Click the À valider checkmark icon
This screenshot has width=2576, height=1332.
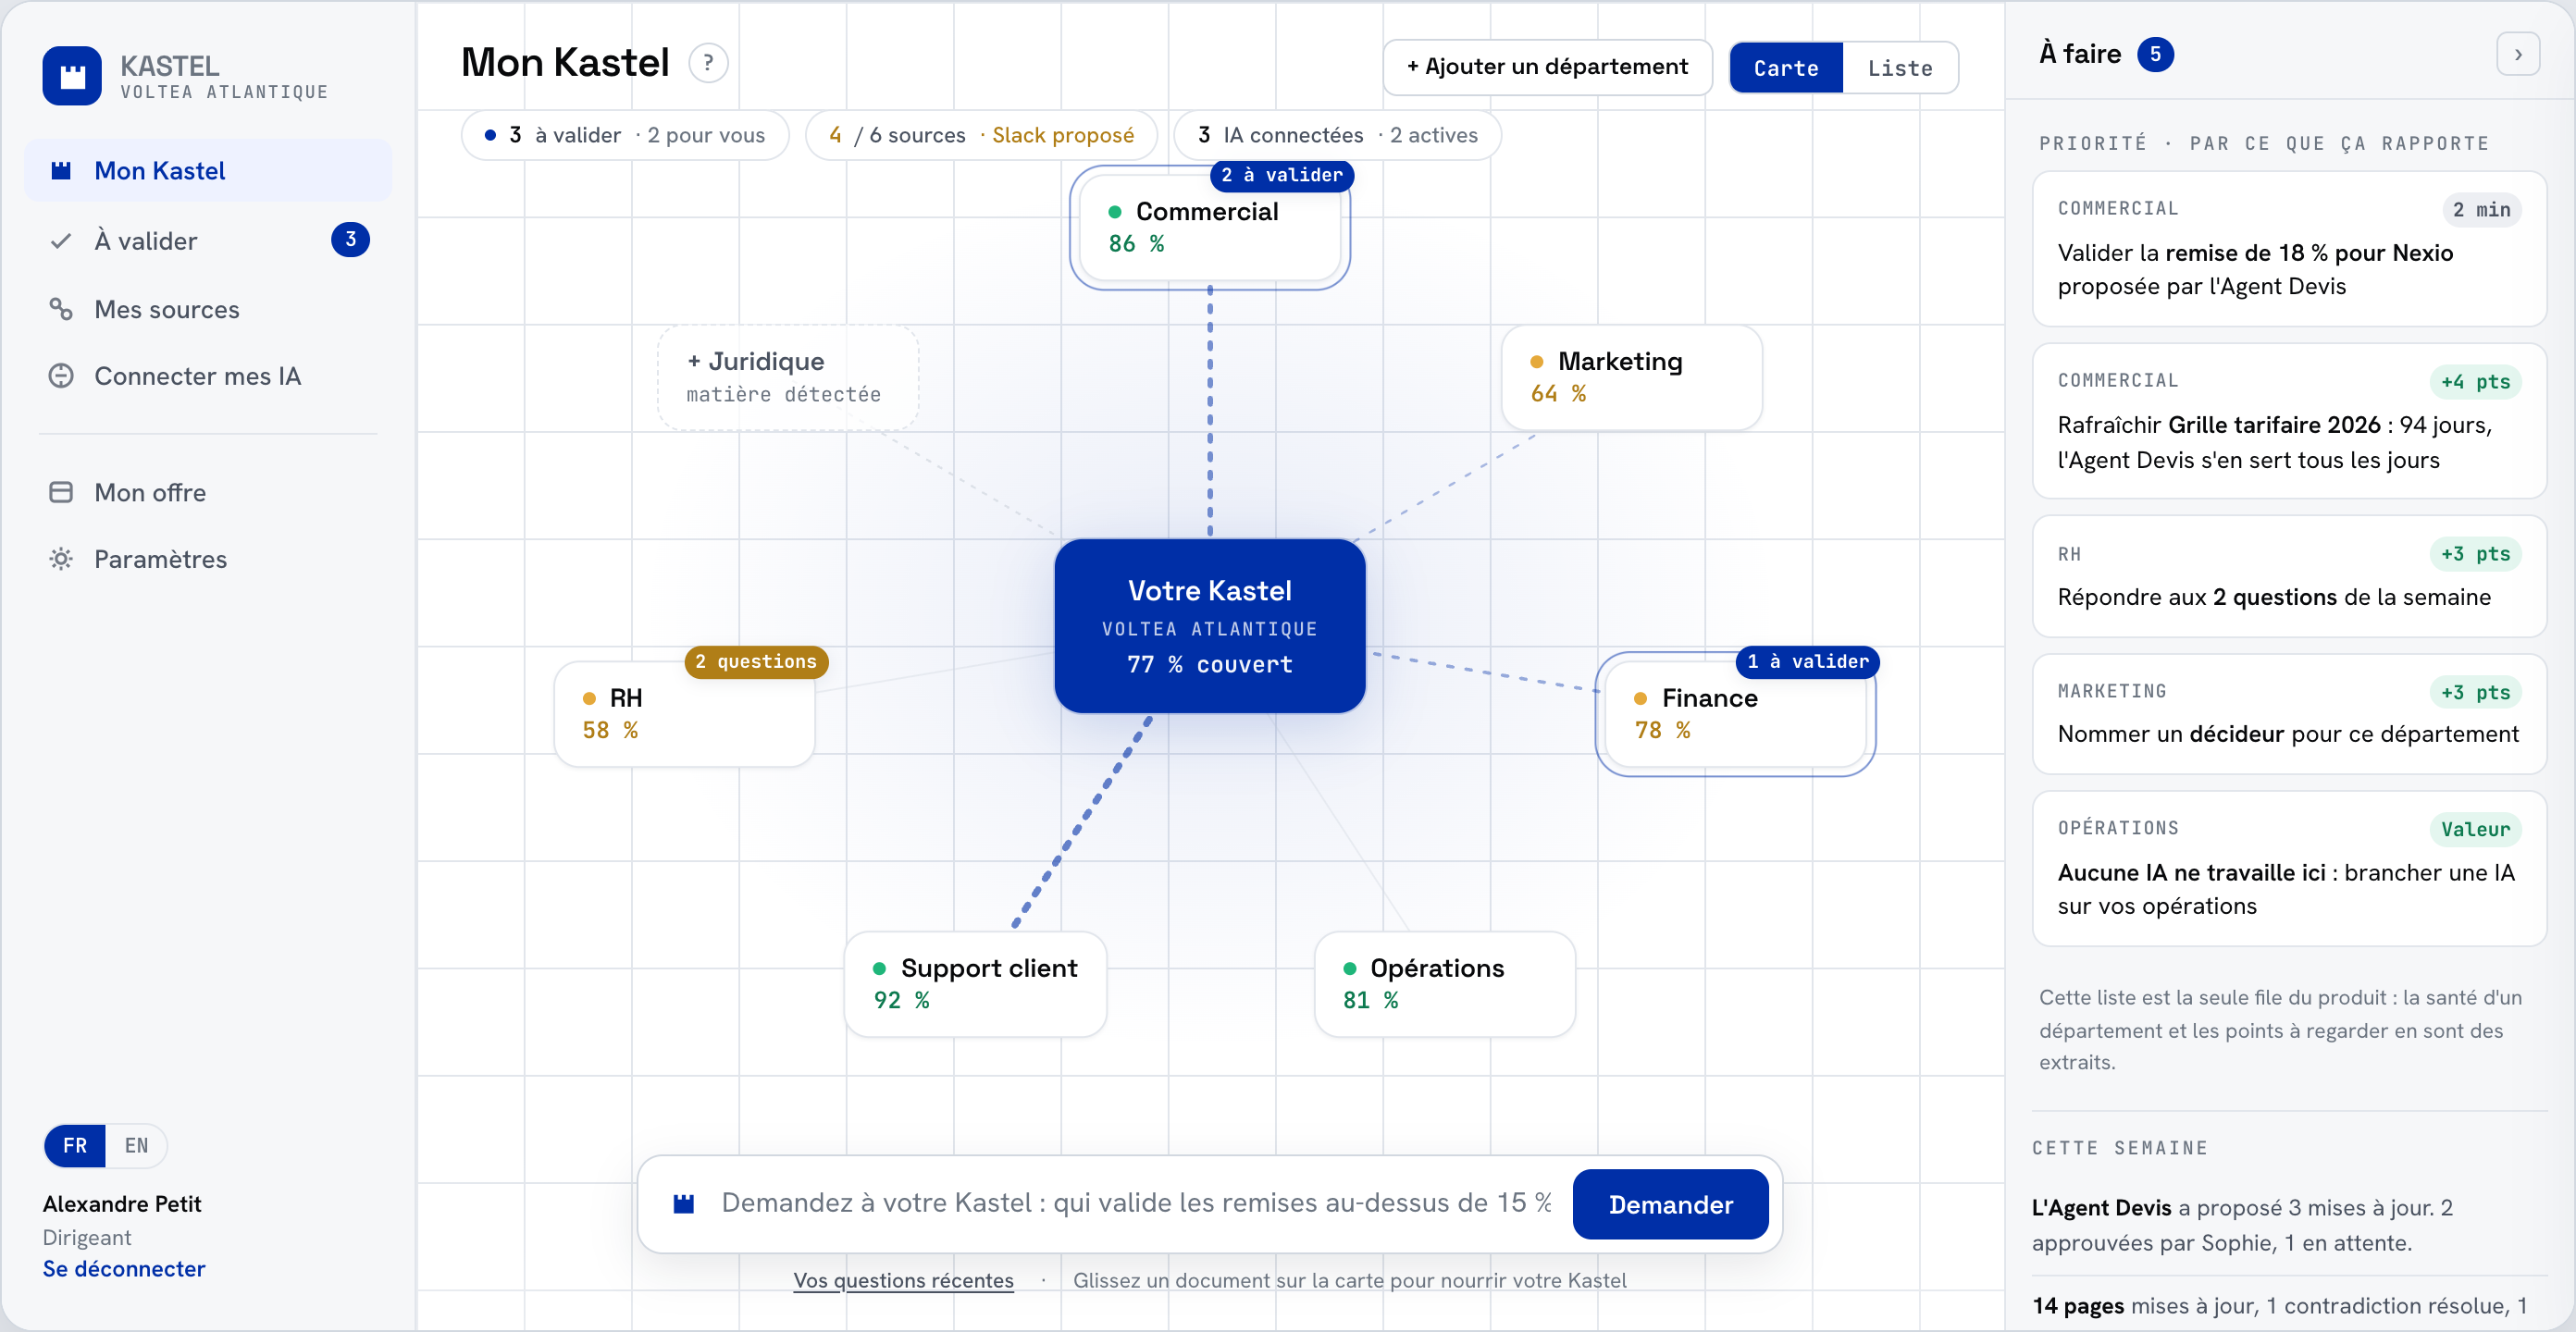pyautogui.click(x=61, y=241)
